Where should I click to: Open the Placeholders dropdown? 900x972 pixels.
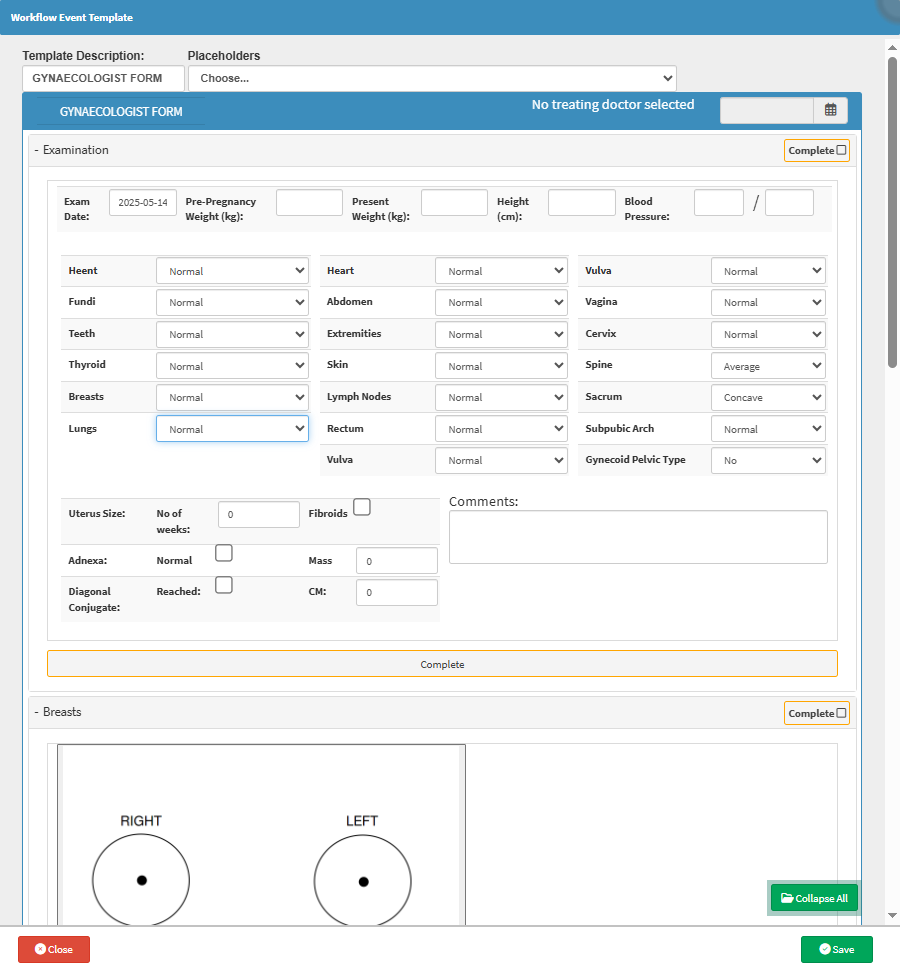[x=432, y=78]
